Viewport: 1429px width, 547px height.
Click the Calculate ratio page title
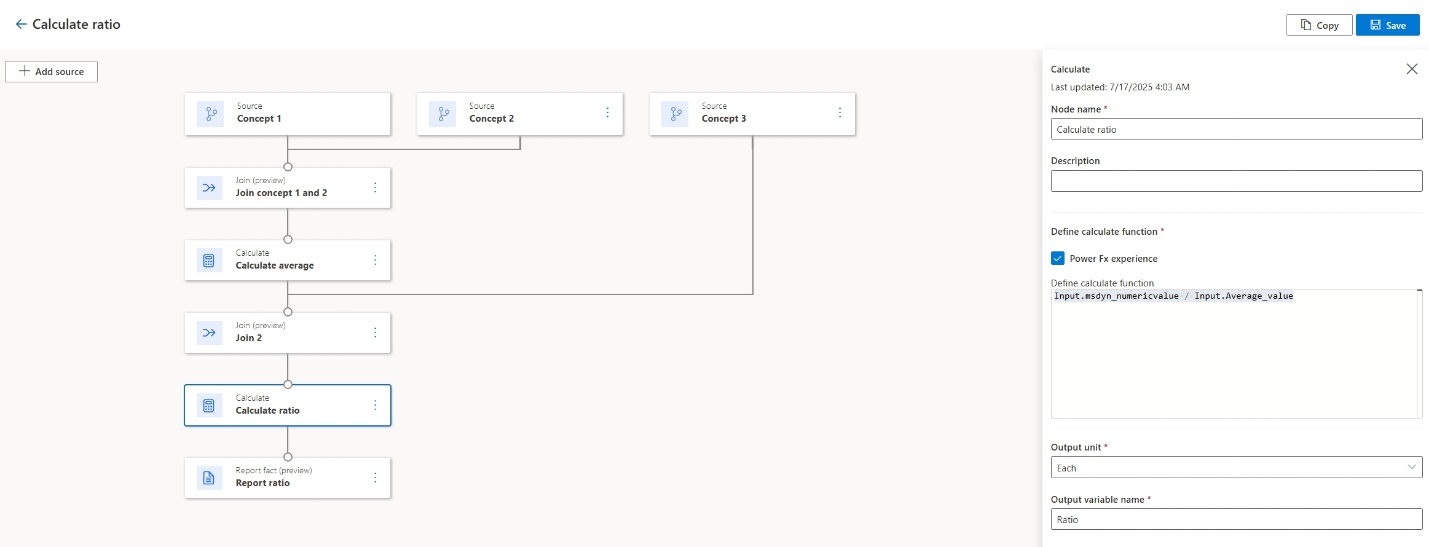point(76,24)
